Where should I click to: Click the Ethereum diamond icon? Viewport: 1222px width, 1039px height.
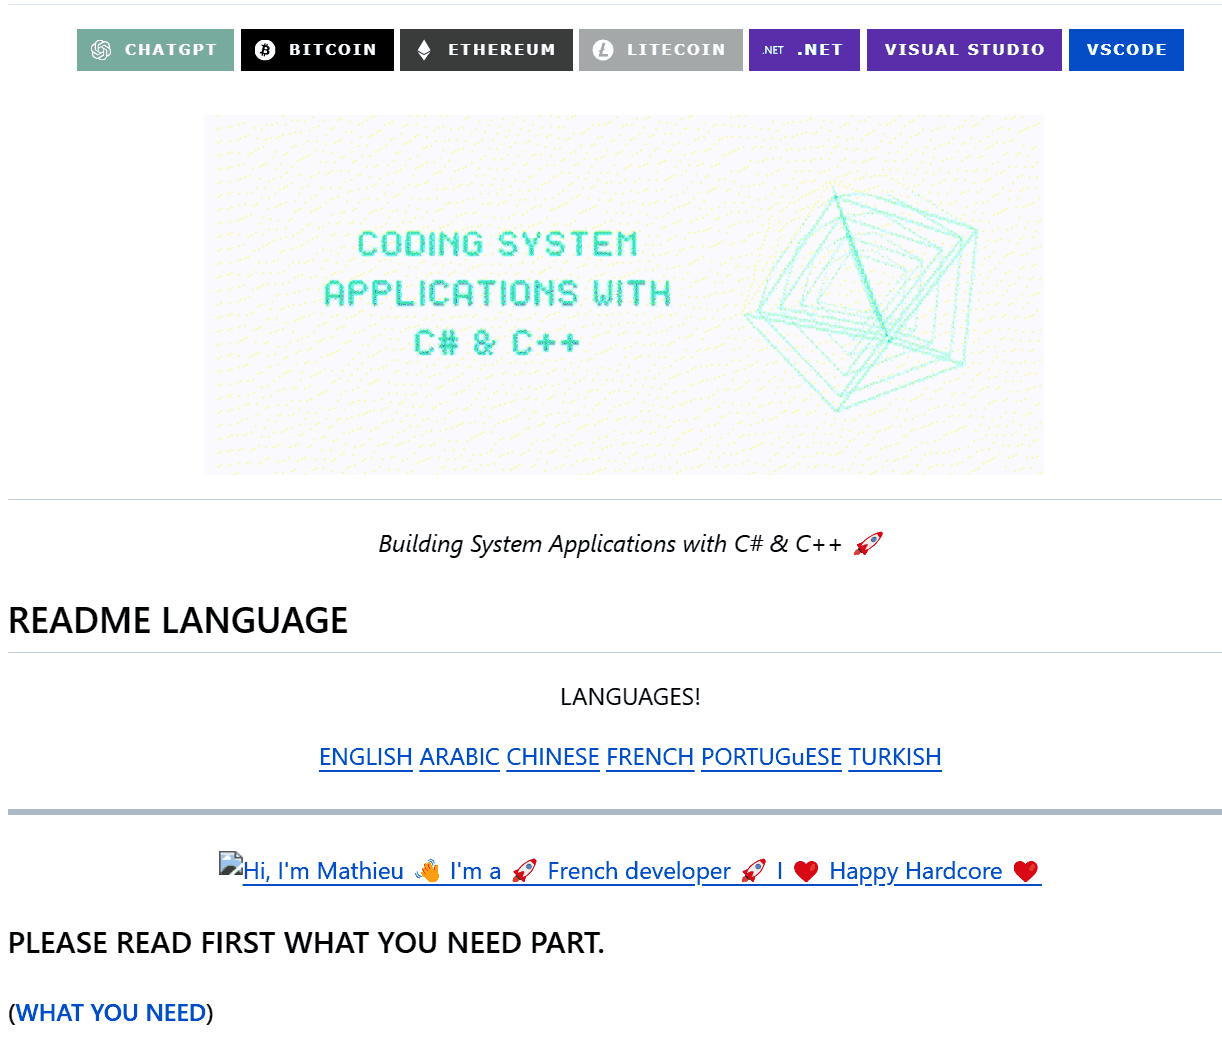coord(422,49)
